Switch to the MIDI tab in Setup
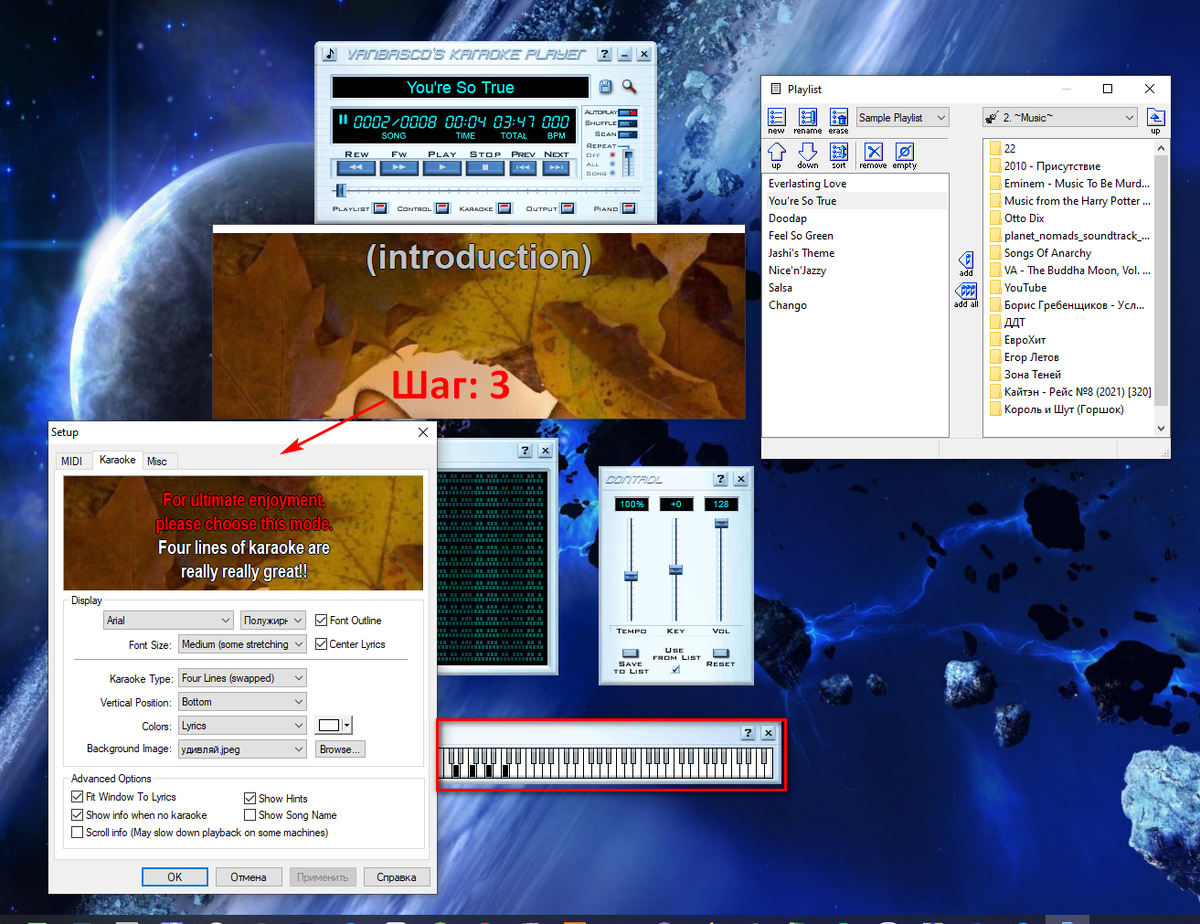This screenshot has width=1200, height=924. [x=71, y=461]
